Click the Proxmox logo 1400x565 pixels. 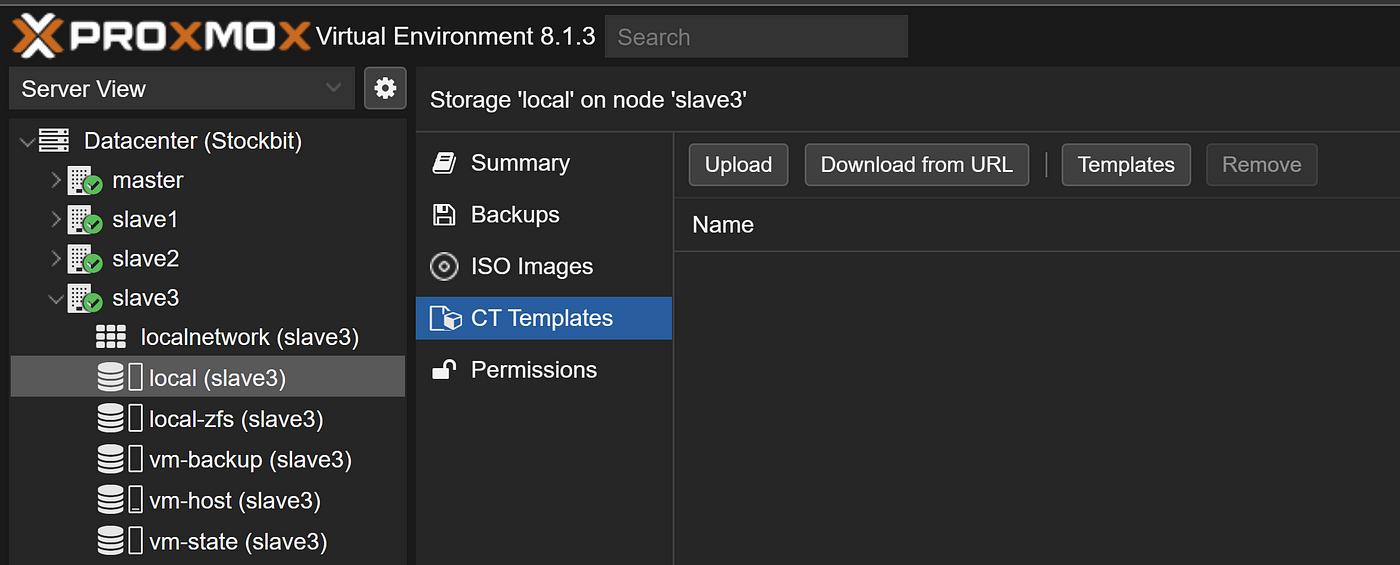[x=161, y=37]
